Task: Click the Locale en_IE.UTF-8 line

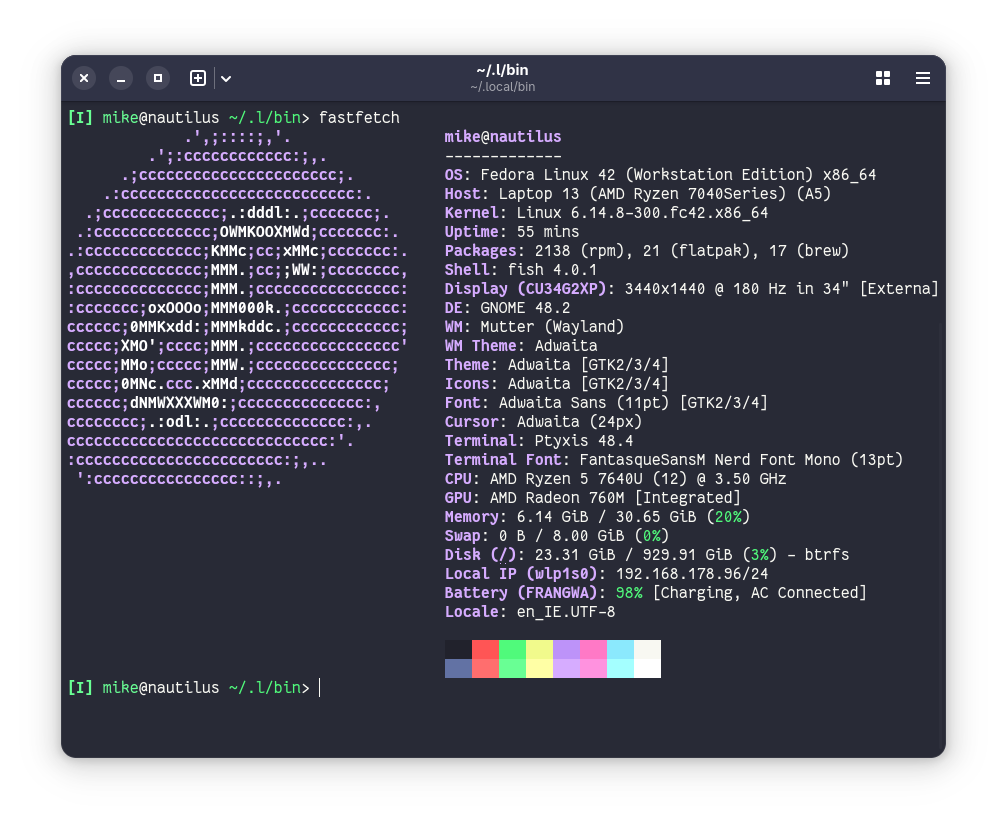Action: [530, 612]
